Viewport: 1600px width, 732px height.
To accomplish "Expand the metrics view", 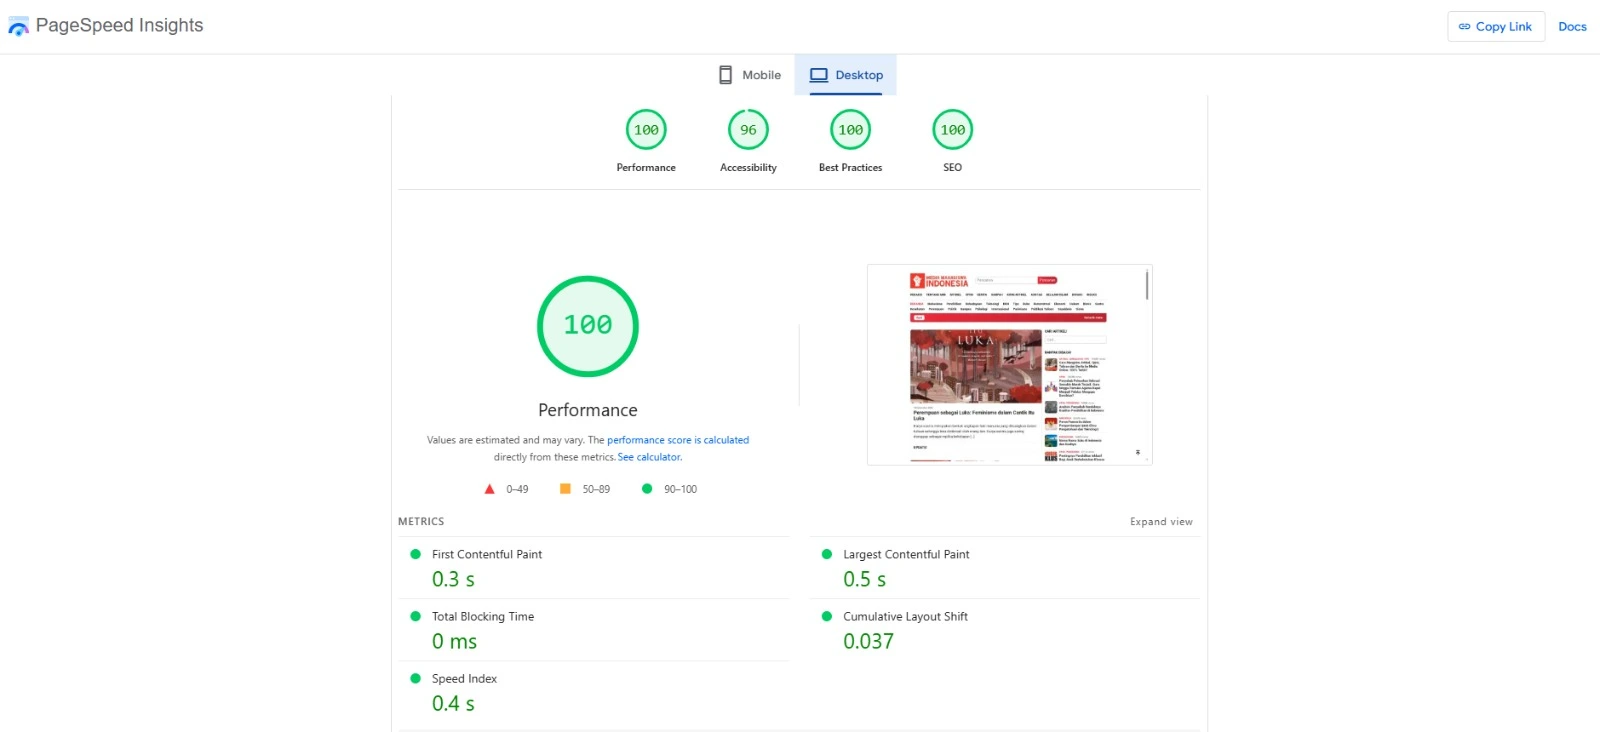I will click(x=1161, y=522).
